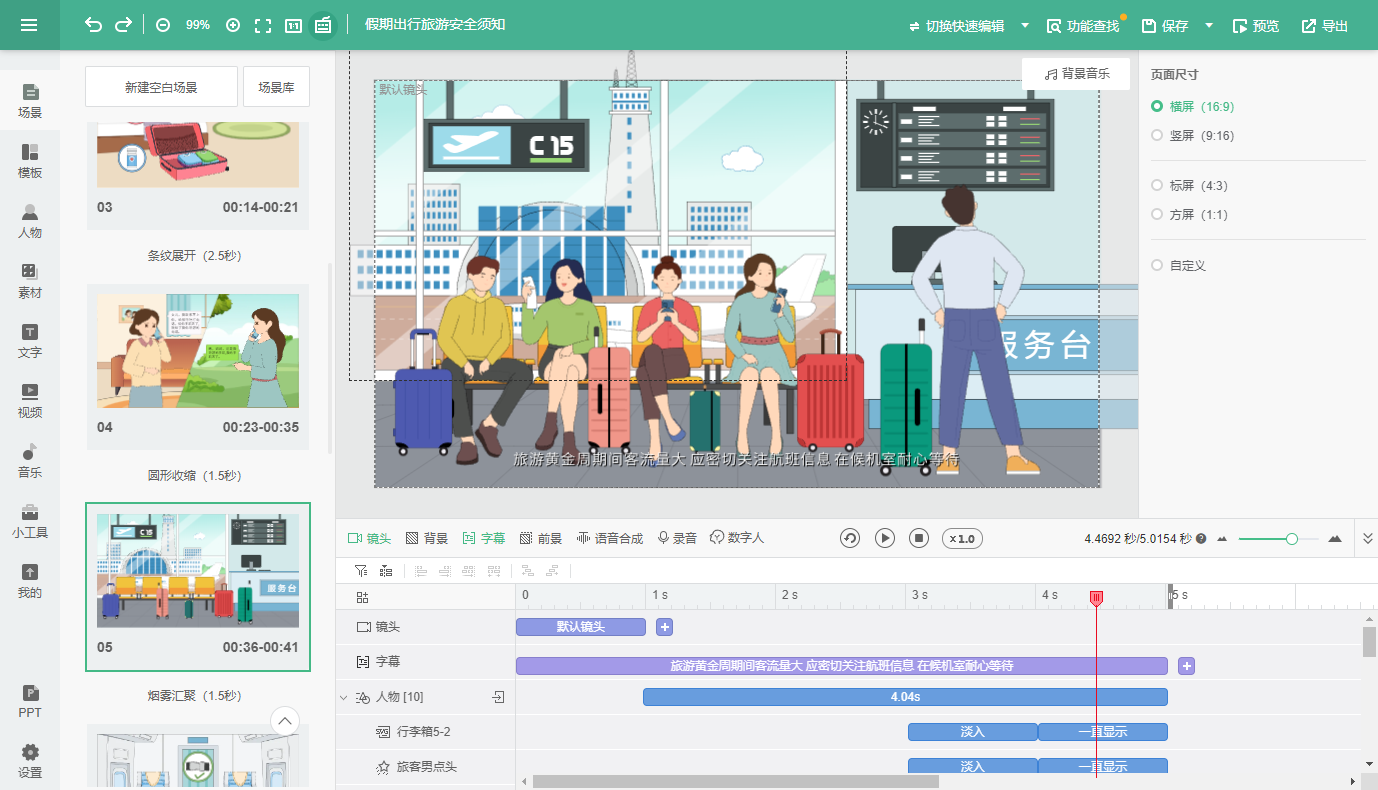
Task: Click 新建空白场景 button
Action: (161, 87)
